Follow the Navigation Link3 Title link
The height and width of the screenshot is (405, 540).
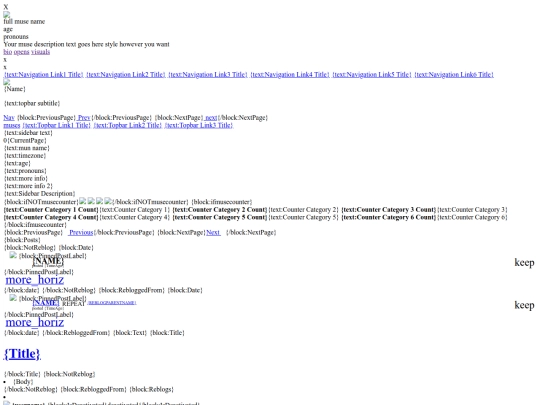(x=208, y=74)
